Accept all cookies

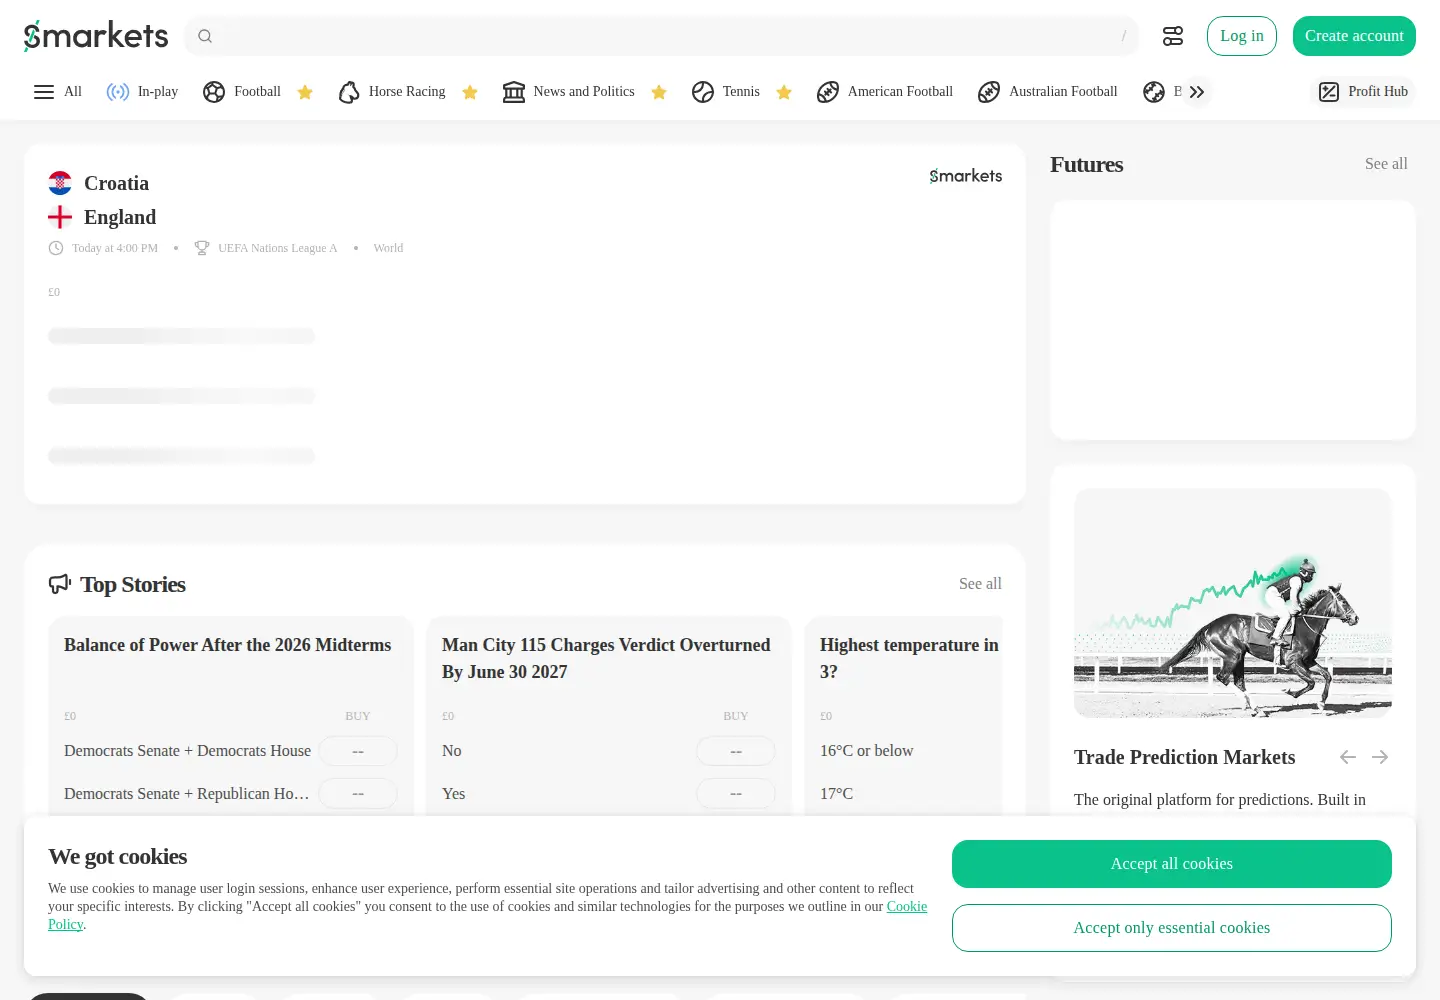click(1172, 864)
